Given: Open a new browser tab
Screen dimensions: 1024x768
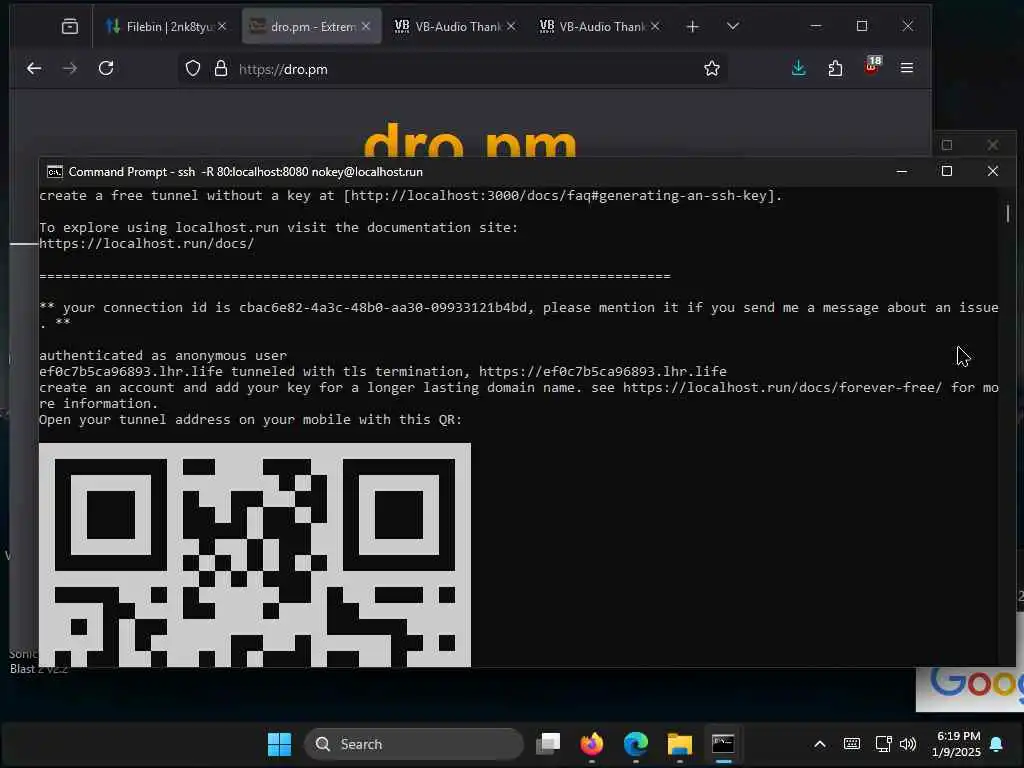Looking at the screenshot, I should [693, 27].
